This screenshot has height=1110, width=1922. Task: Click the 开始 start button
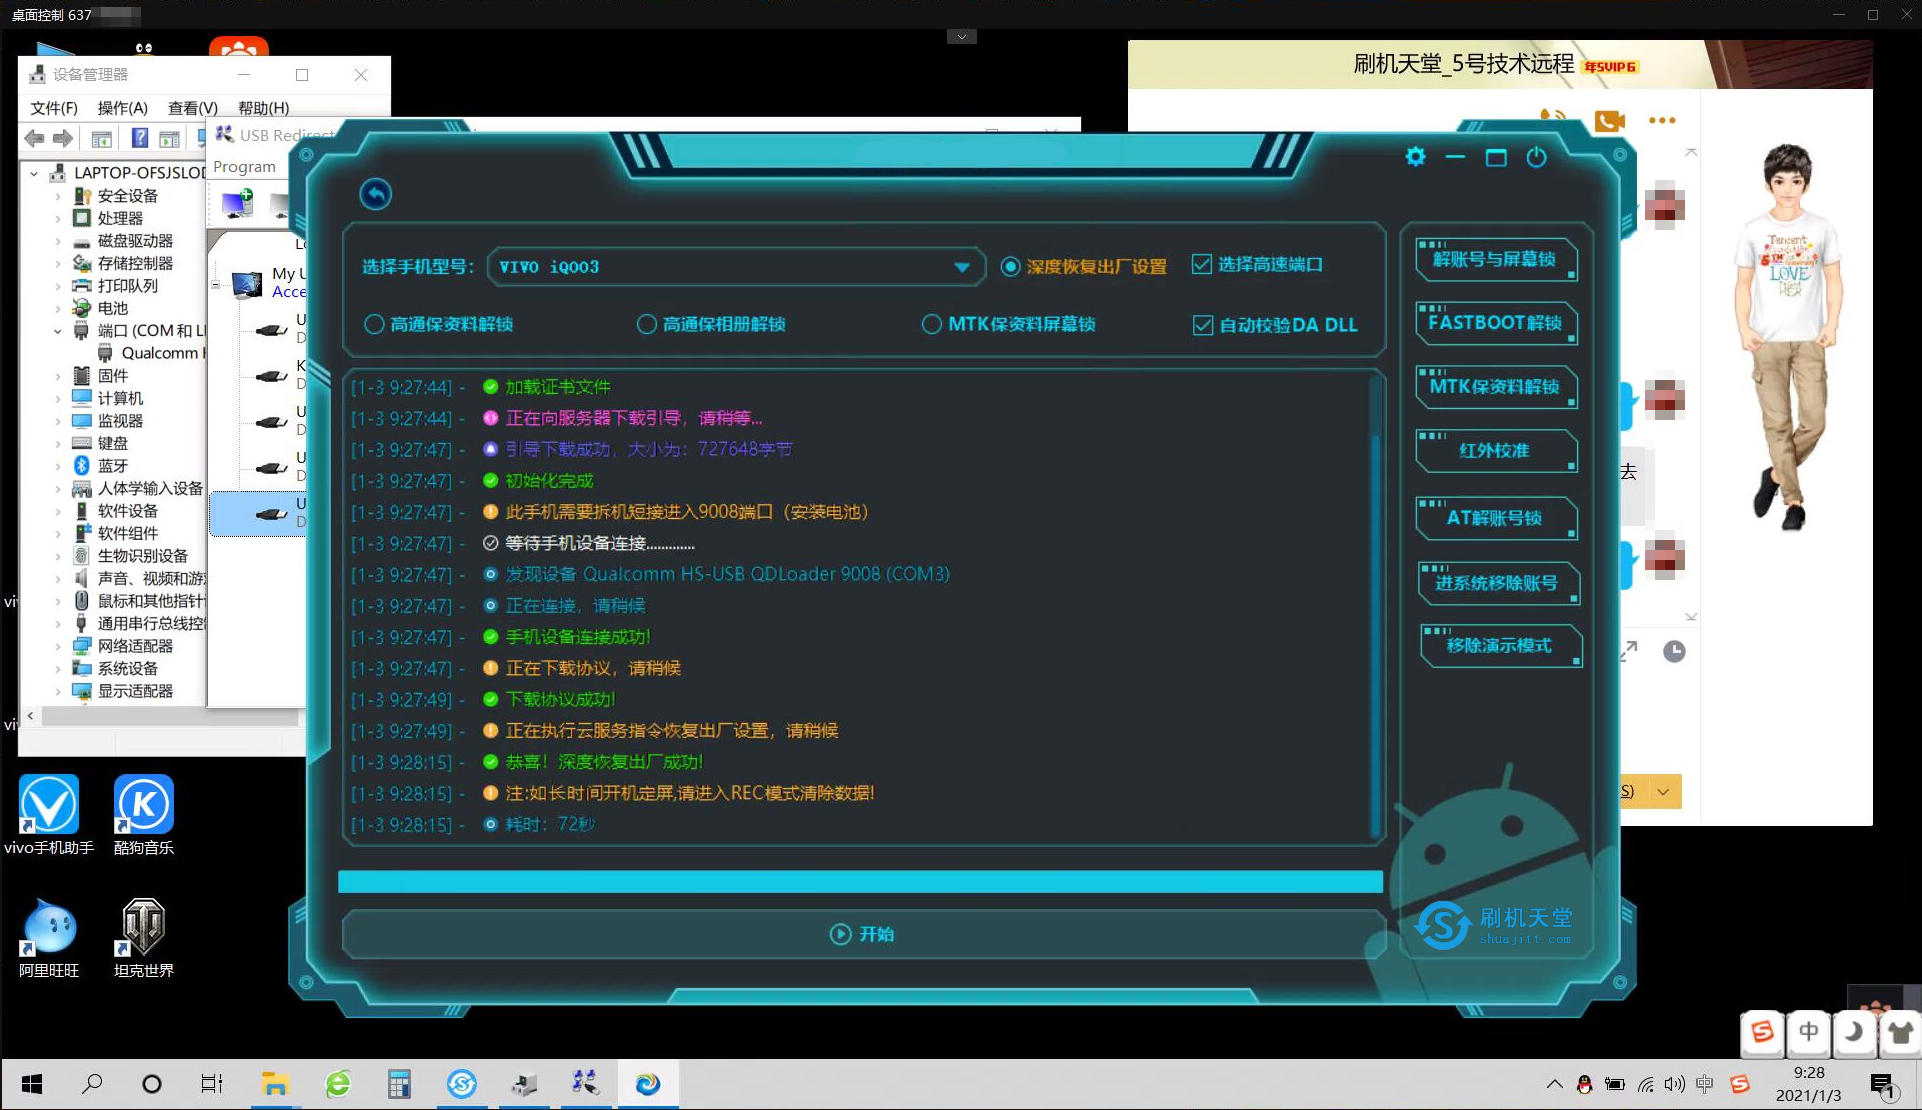click(x=862, y=934)
